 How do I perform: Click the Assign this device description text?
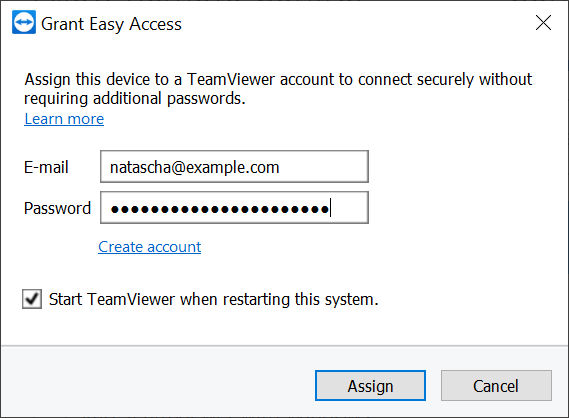point(278,80)
